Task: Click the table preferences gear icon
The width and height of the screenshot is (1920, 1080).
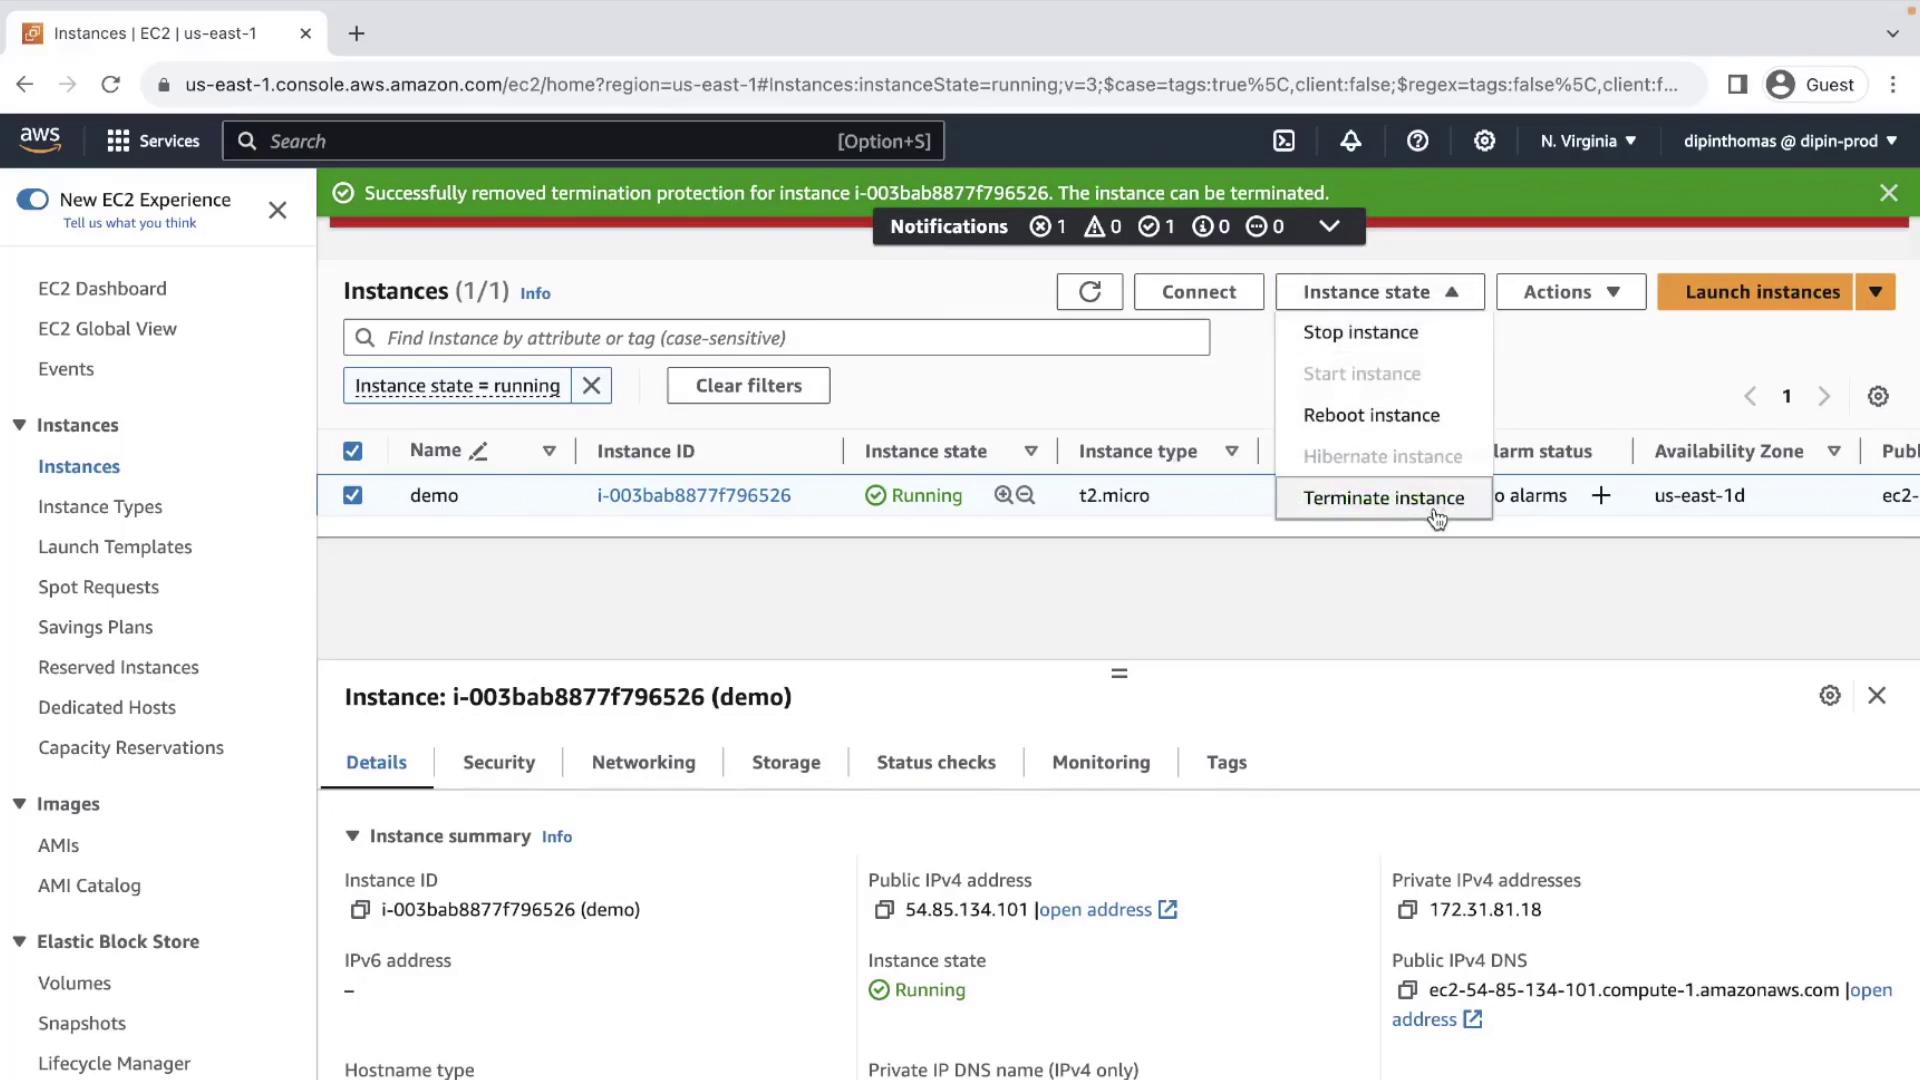Action: tap(1878, 396)
